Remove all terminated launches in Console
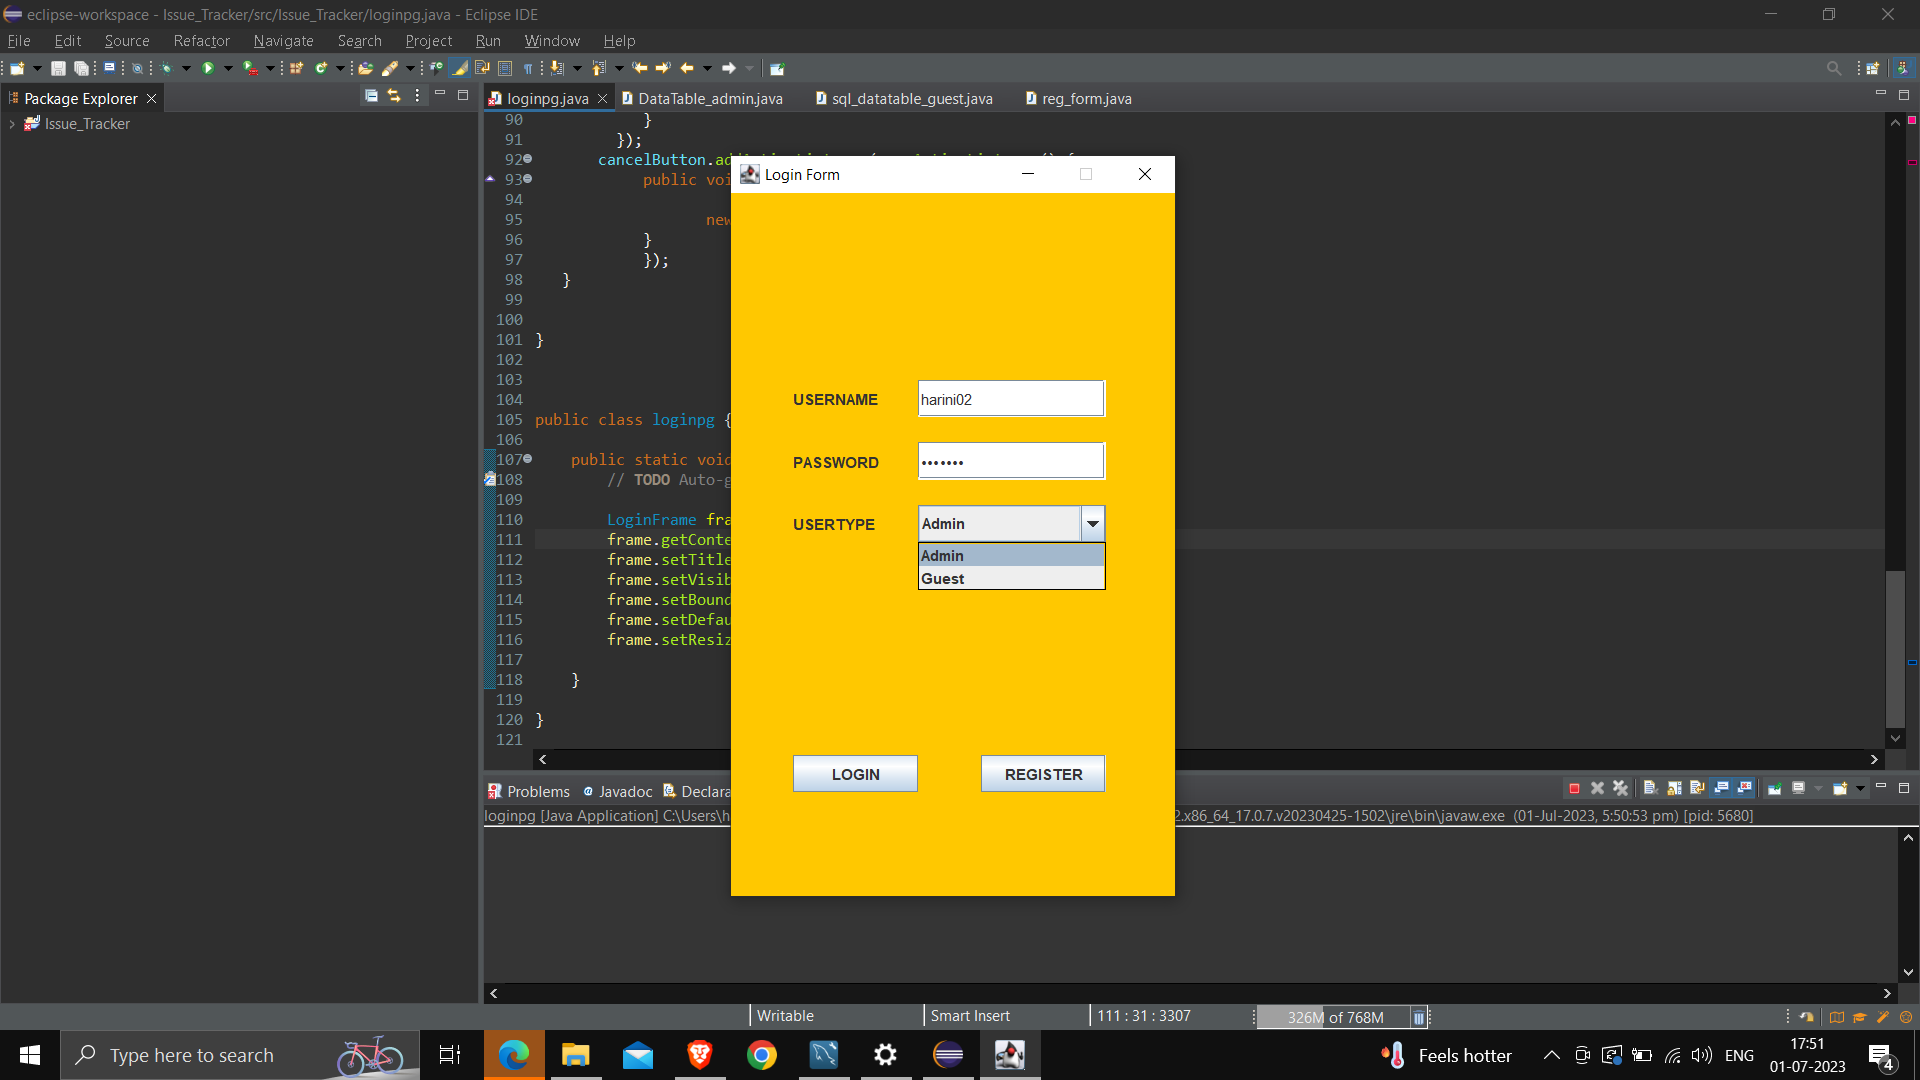1920x1080 pixels. [x=1621, y=788]
